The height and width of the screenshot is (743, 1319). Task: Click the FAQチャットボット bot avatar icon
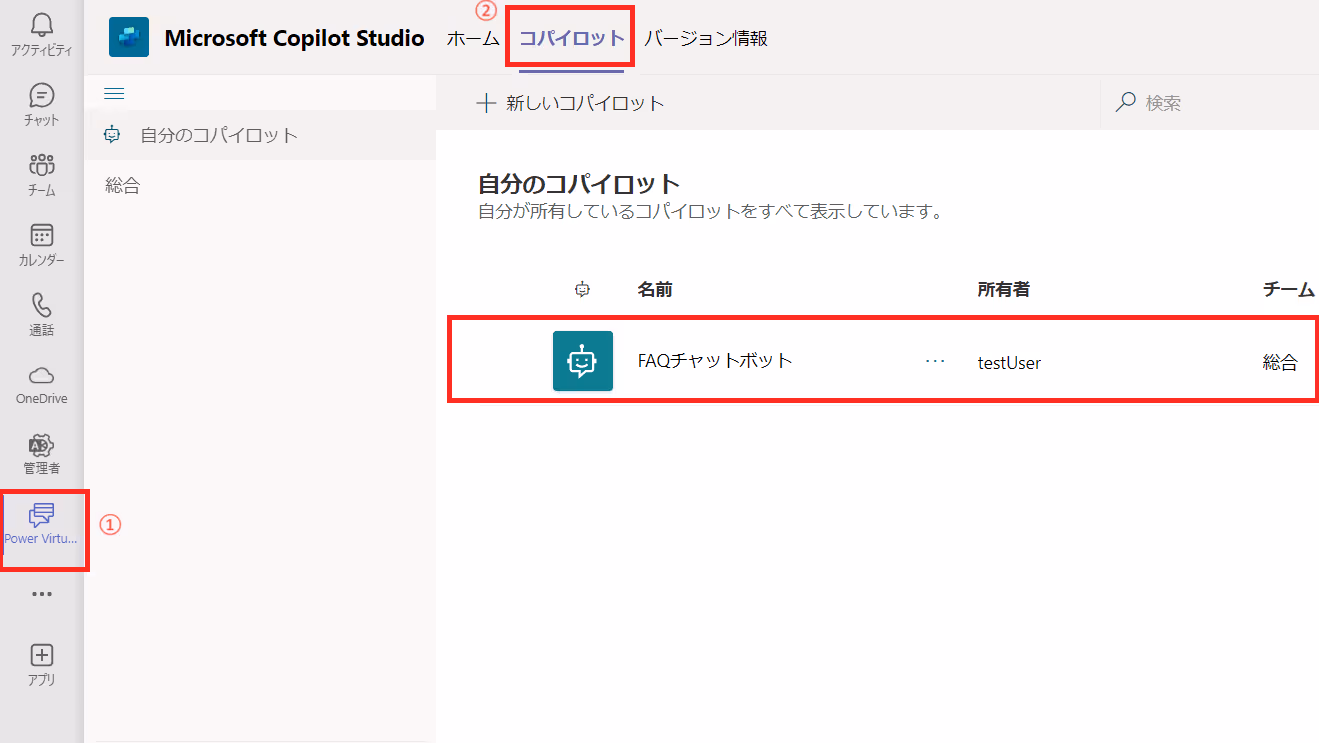click(x=583, y=361)
